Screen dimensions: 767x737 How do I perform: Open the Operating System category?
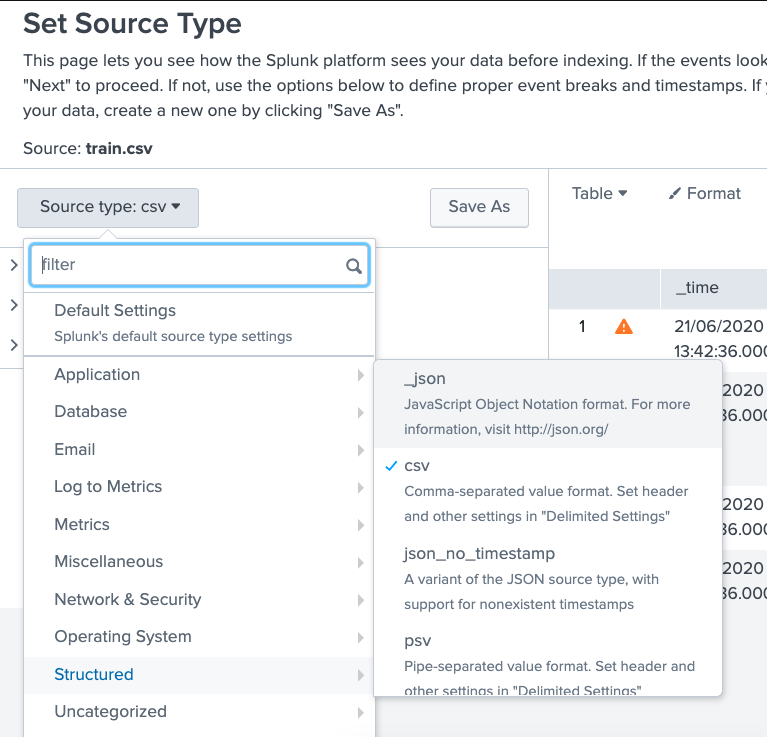click(x=199, y=637)
